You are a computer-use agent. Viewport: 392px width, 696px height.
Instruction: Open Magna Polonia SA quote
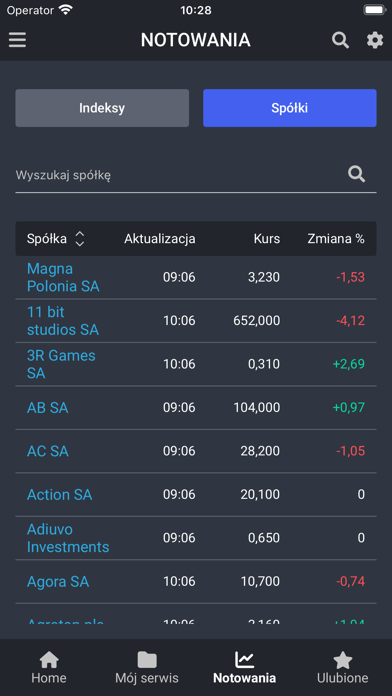(x=63, y=277)
